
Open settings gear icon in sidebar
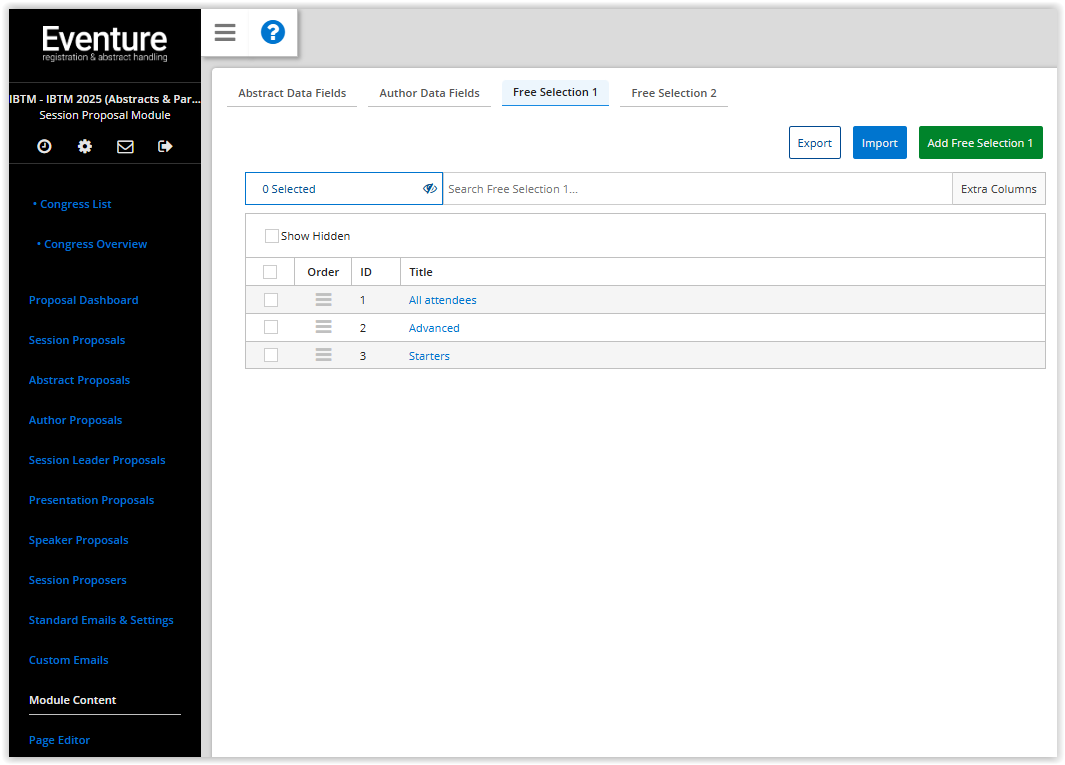click(85, 146)
